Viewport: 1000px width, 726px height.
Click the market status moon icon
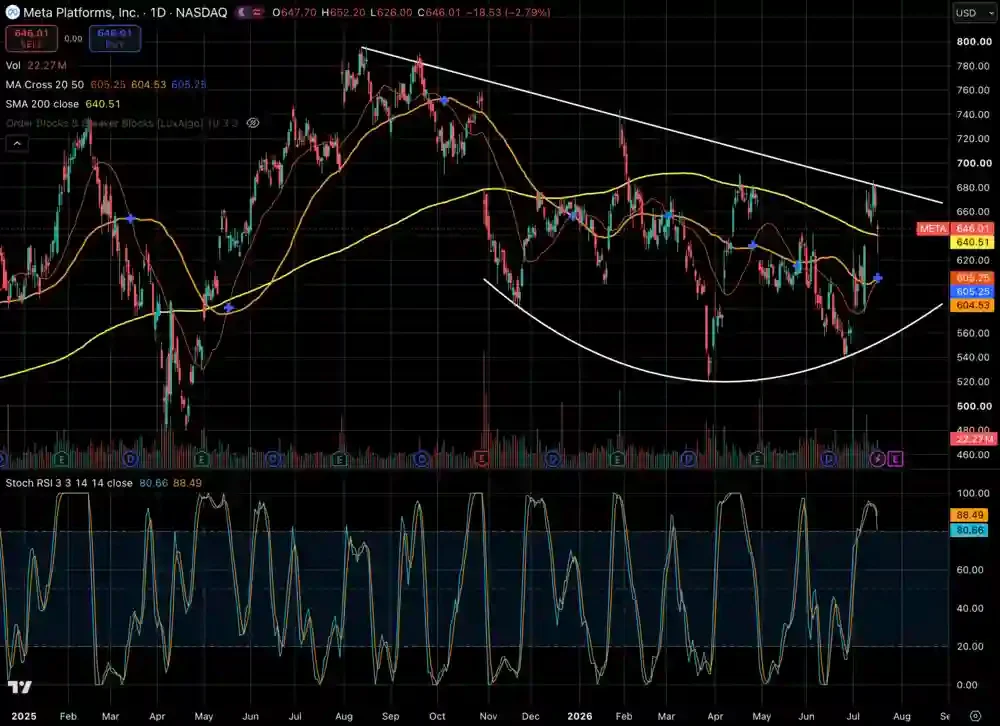coord(242,12)
